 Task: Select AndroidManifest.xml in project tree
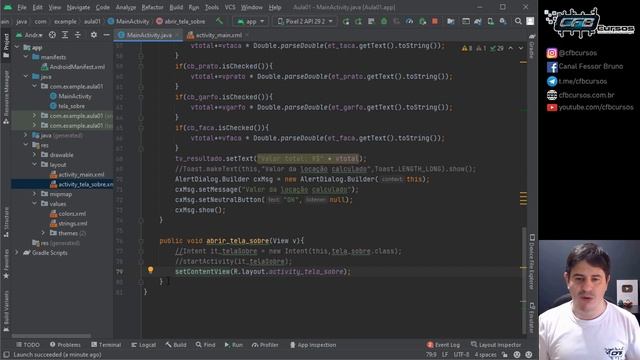(x=77, y=67)
